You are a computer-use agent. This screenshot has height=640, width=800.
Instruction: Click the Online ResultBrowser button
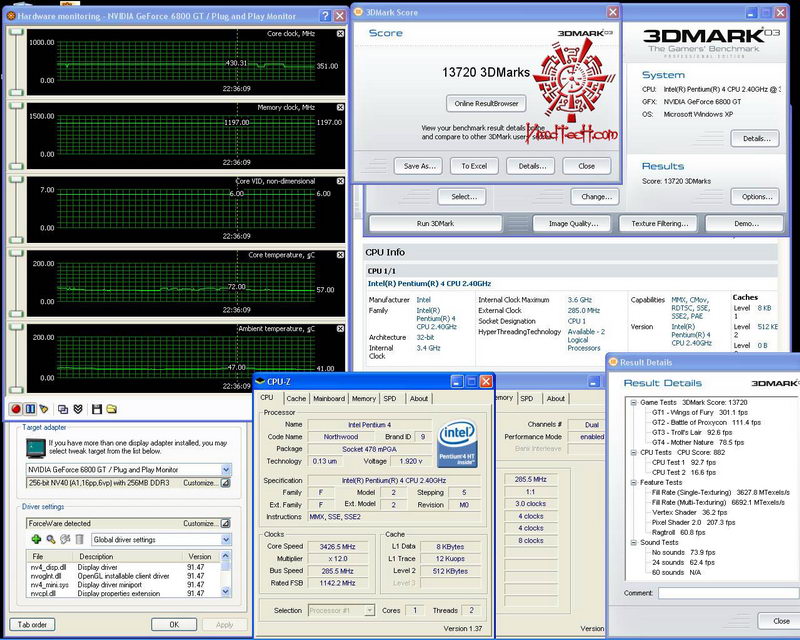486,104
